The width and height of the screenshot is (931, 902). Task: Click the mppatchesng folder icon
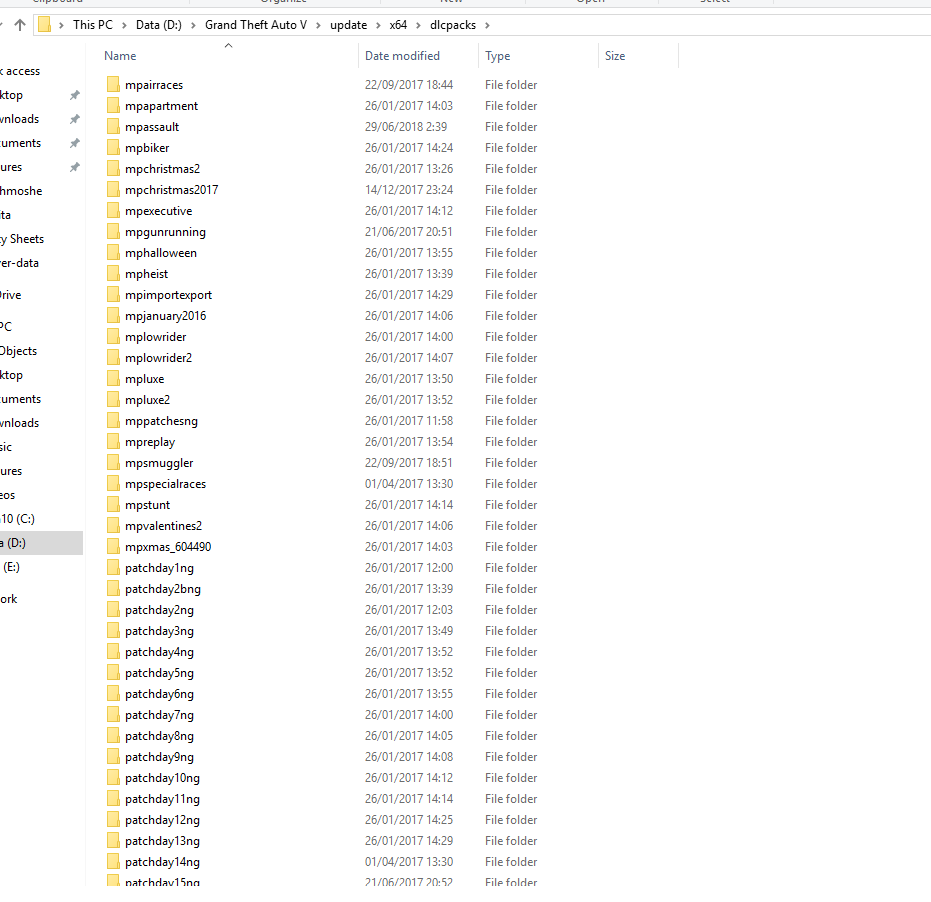113,420
